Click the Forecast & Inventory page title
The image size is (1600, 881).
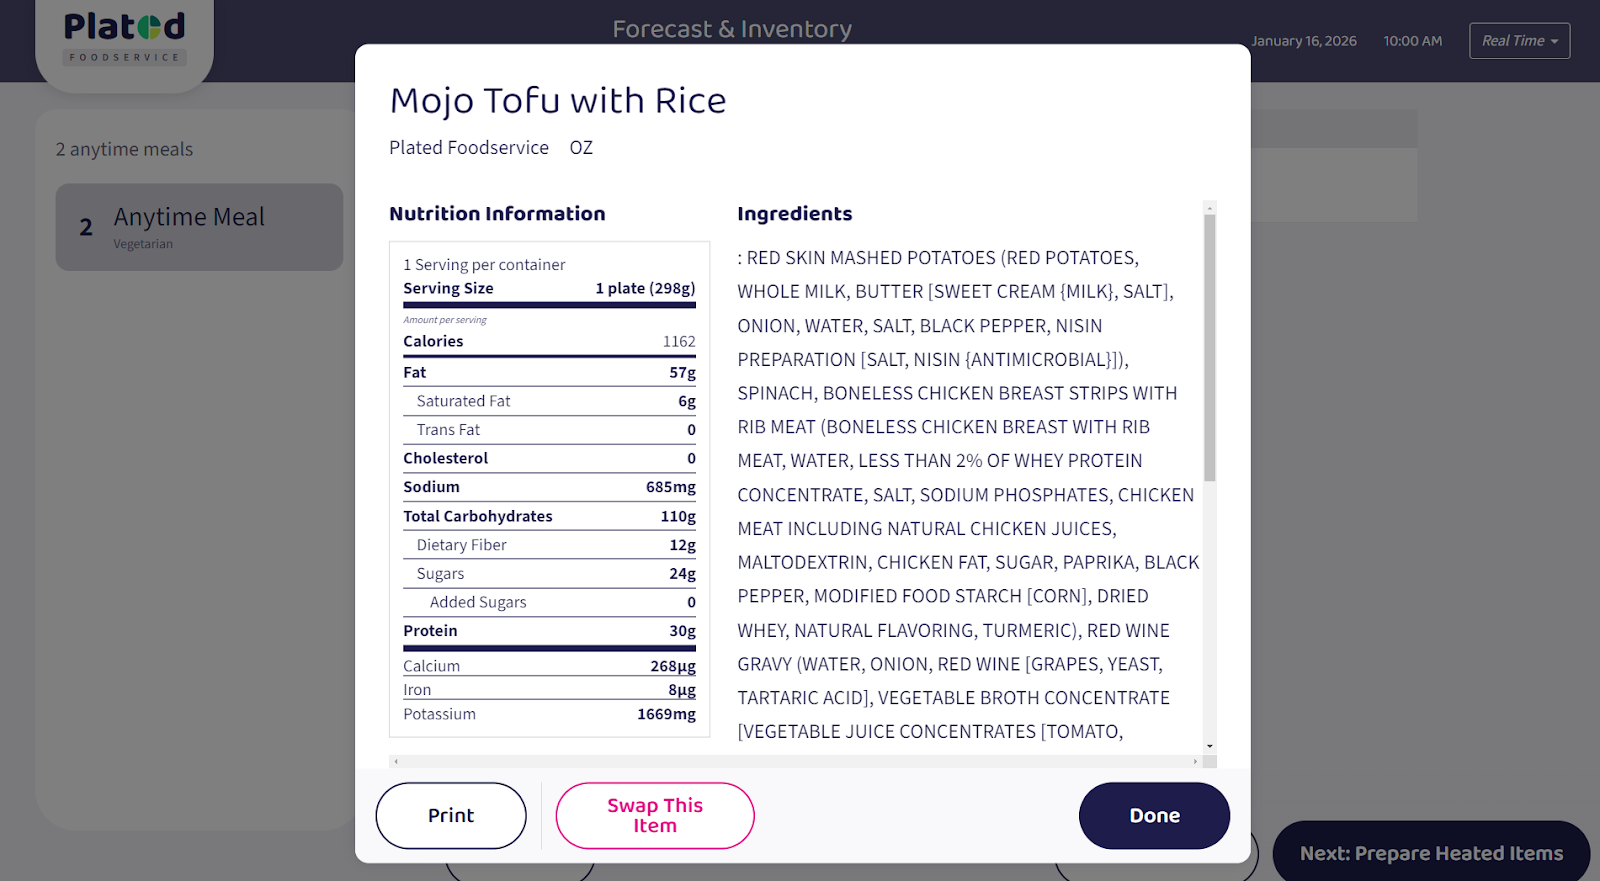pyautogui.click(x=732, y=29)
